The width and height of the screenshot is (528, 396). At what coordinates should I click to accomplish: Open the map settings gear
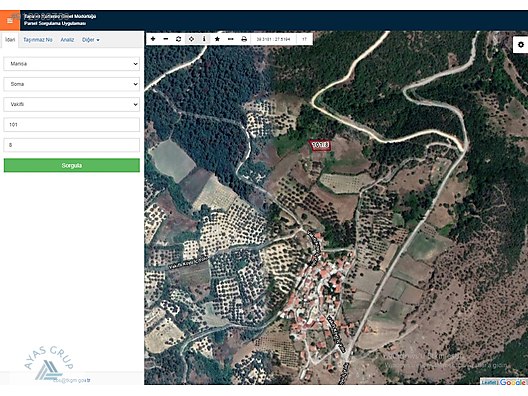[521, 44]
